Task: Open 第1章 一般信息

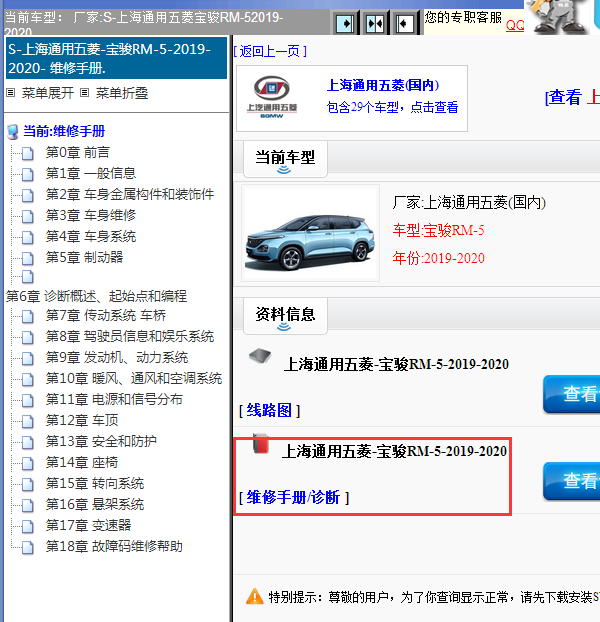Action: click(91, 173)
